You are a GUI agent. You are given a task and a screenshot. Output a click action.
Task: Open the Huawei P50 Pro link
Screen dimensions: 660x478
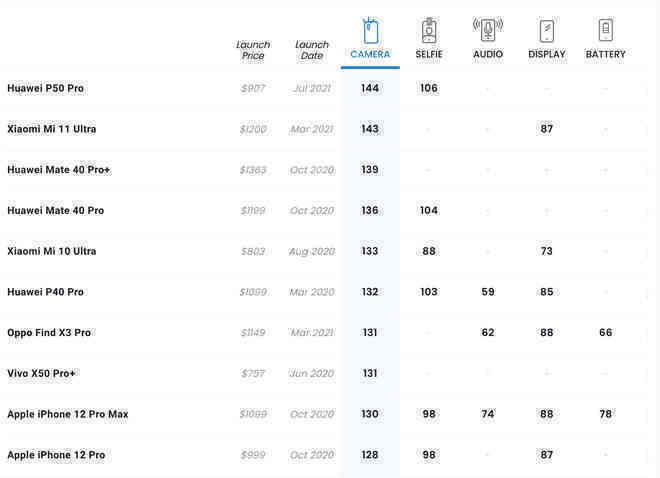[x=45, y=88]
